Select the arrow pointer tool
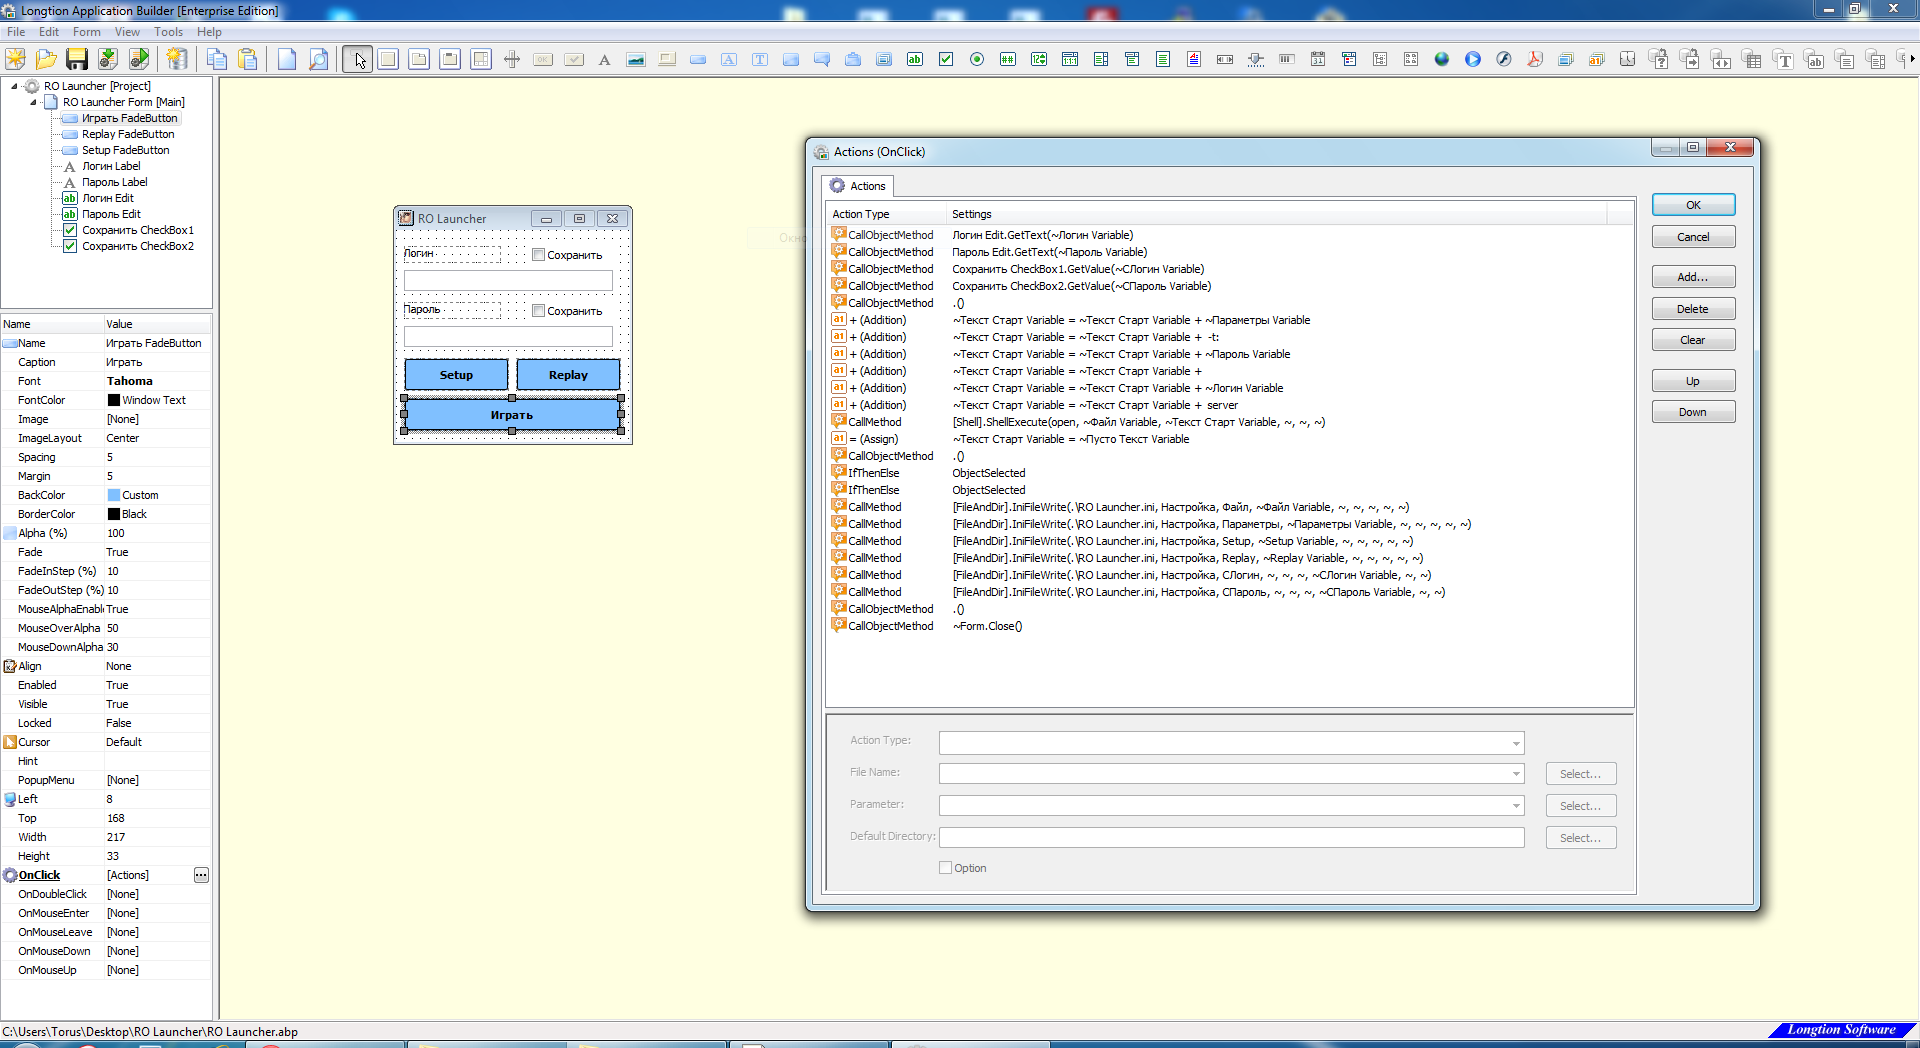The image size is (1920, 1048). click(357, 59)
